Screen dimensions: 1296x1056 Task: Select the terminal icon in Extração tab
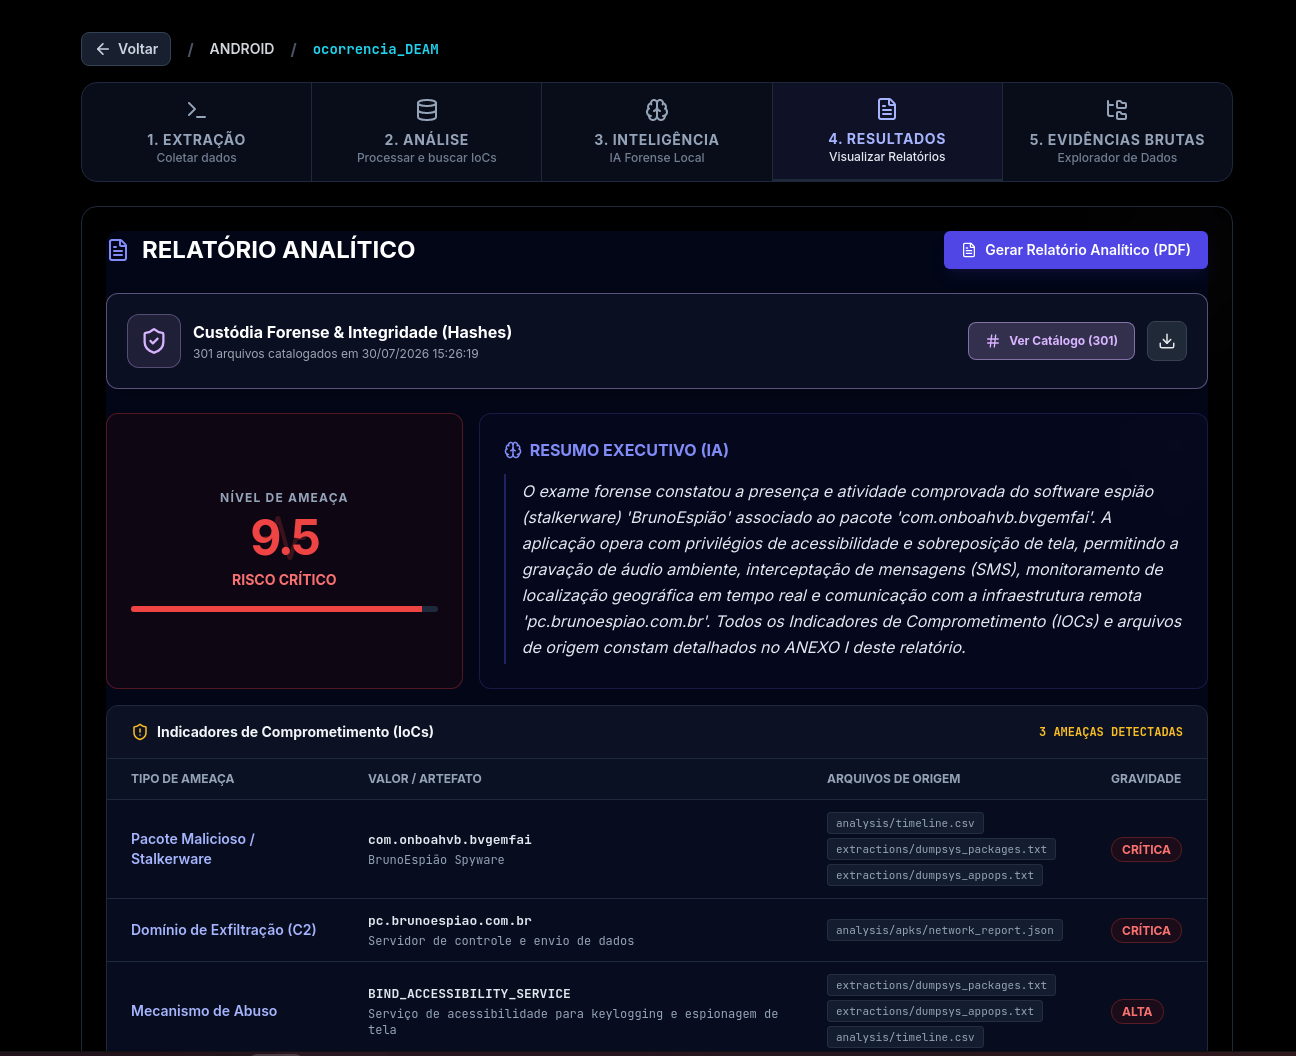point(196,110)
